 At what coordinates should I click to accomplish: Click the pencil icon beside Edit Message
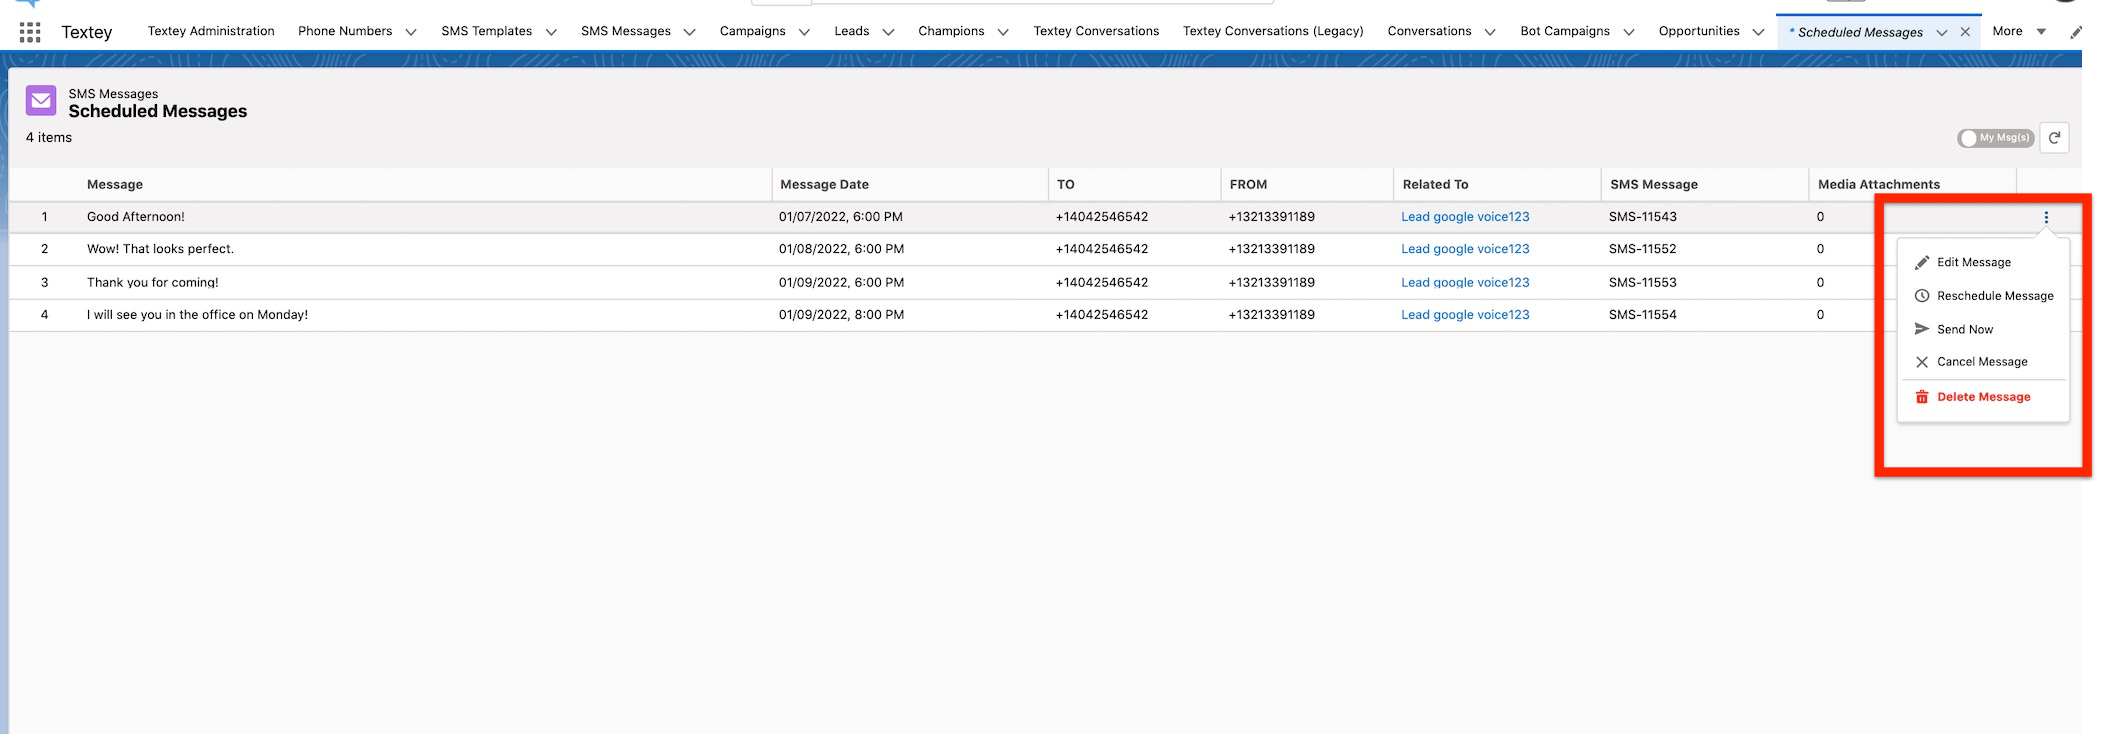(1921, 263)
